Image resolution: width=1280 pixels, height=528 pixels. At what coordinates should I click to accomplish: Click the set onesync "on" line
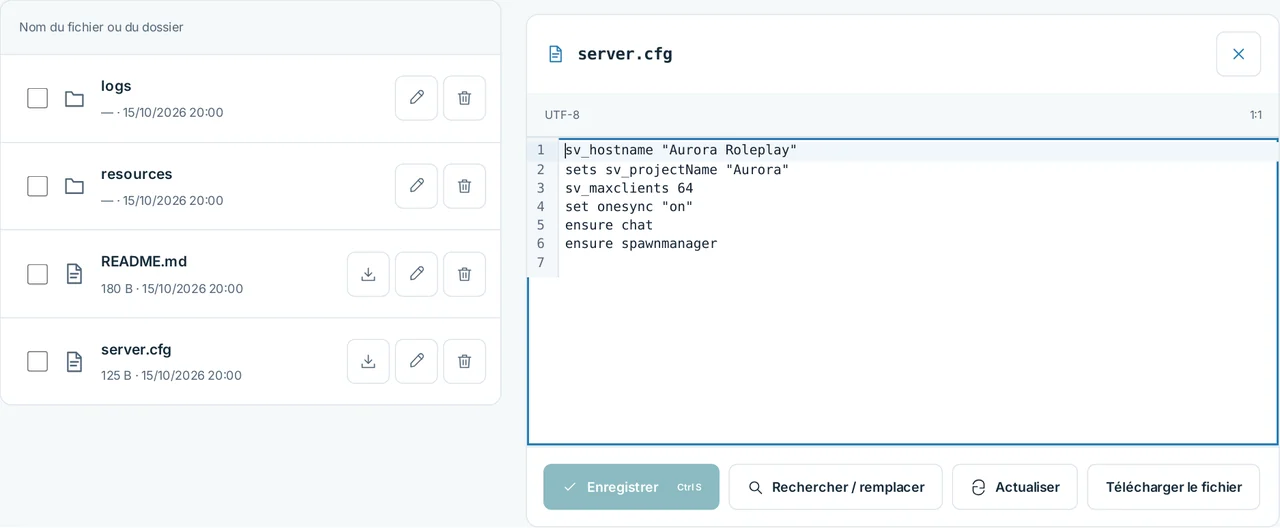click(x=629, y=206)
